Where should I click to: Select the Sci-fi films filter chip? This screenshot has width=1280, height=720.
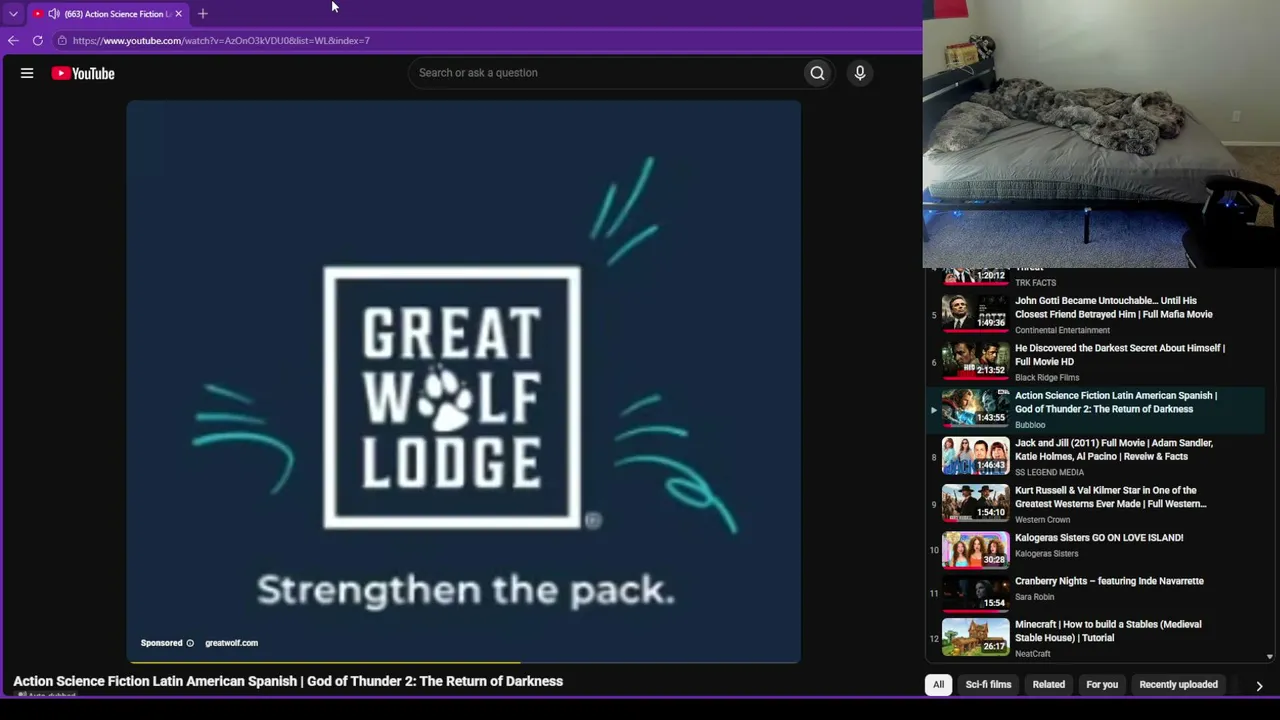click(x=988, y=685)
